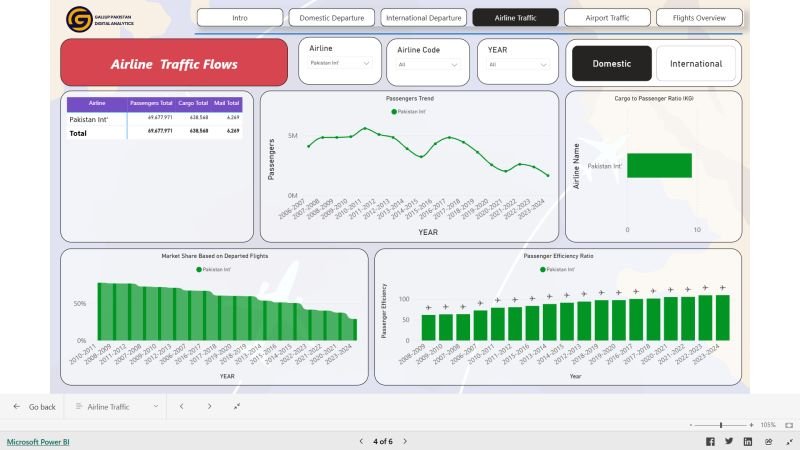Click the Gallup Pakistan logo icon
Image resolution: width=800 pixels, height=450 pixels.
(78, 18)
